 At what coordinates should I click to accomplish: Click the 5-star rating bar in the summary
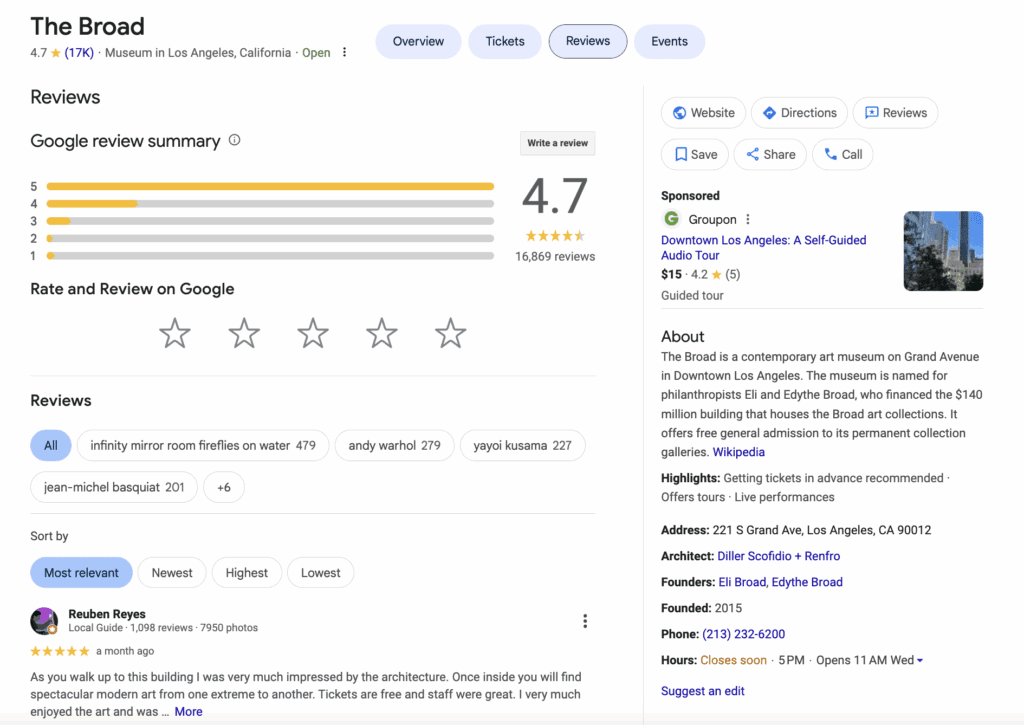pos(270,186)
